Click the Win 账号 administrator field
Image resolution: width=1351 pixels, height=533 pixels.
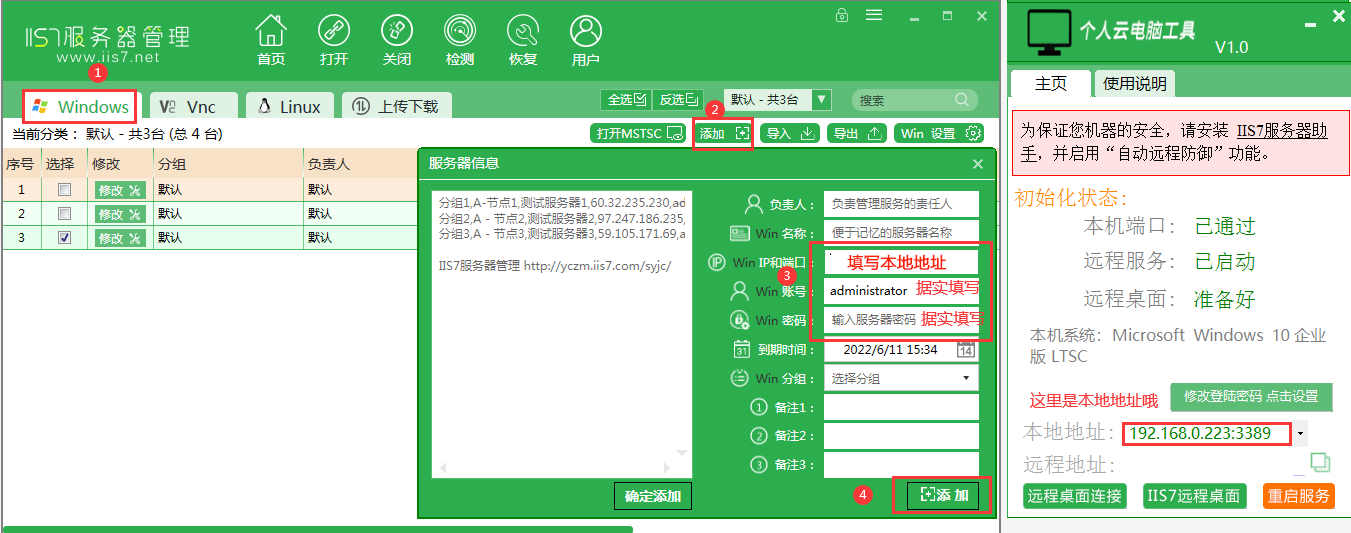pos(901,290)
